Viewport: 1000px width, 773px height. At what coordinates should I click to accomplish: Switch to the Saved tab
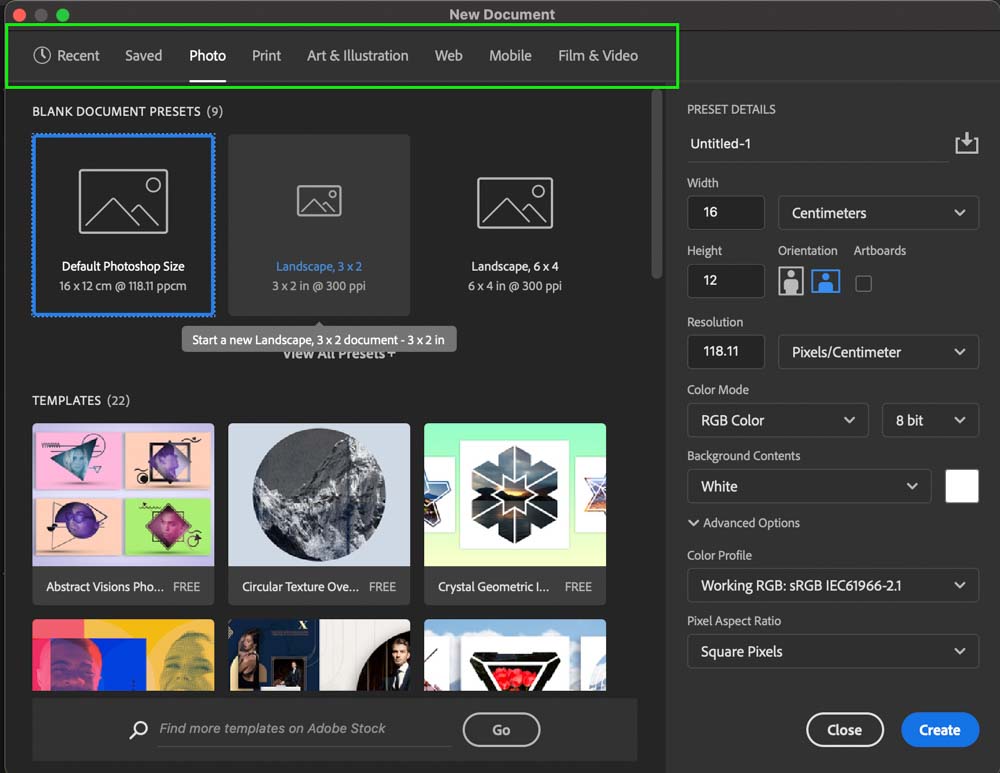click(x=143, y=55)
